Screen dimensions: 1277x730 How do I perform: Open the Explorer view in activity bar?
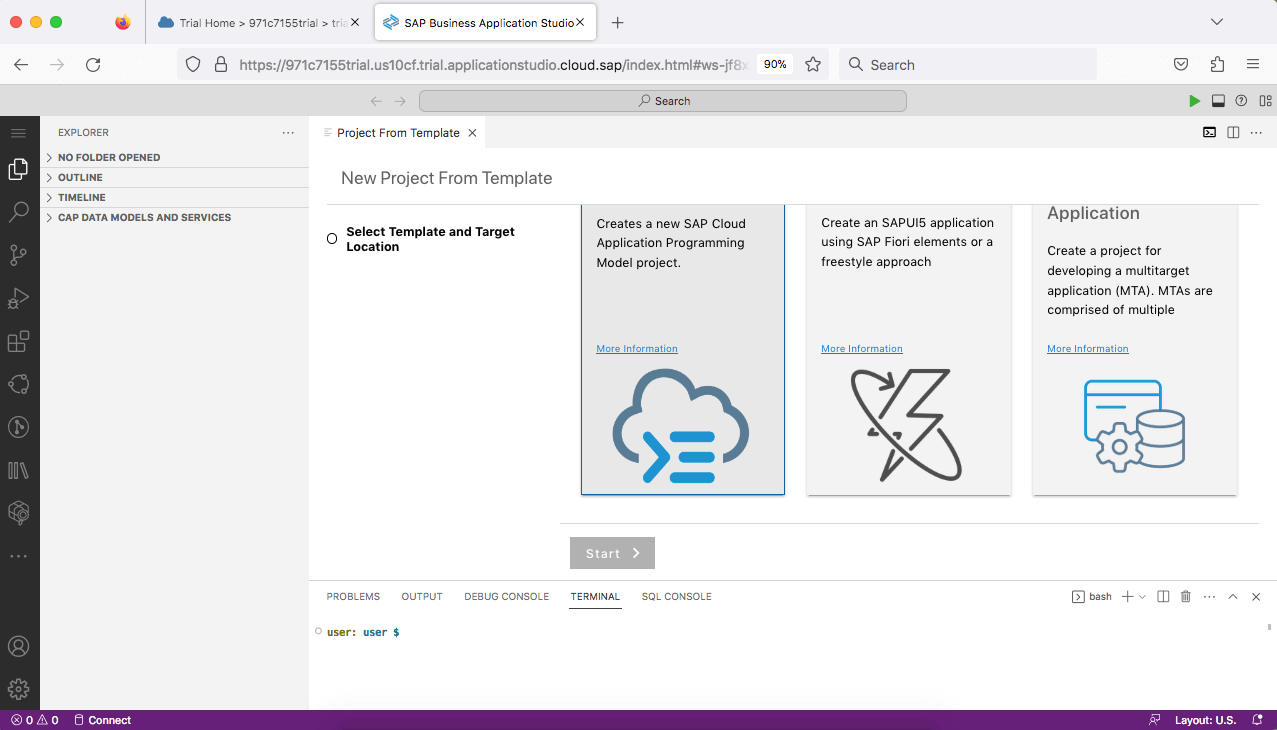click(x=18, y=170)
